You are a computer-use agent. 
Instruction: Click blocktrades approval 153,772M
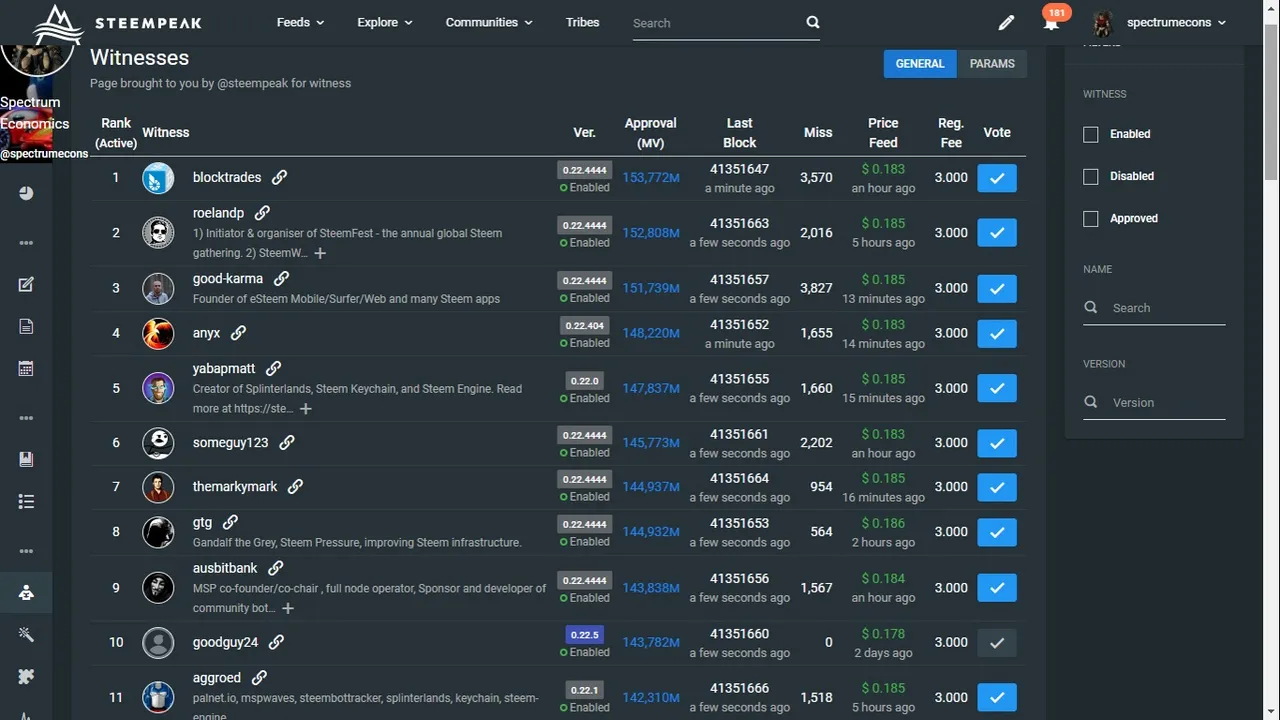[651, 178]
